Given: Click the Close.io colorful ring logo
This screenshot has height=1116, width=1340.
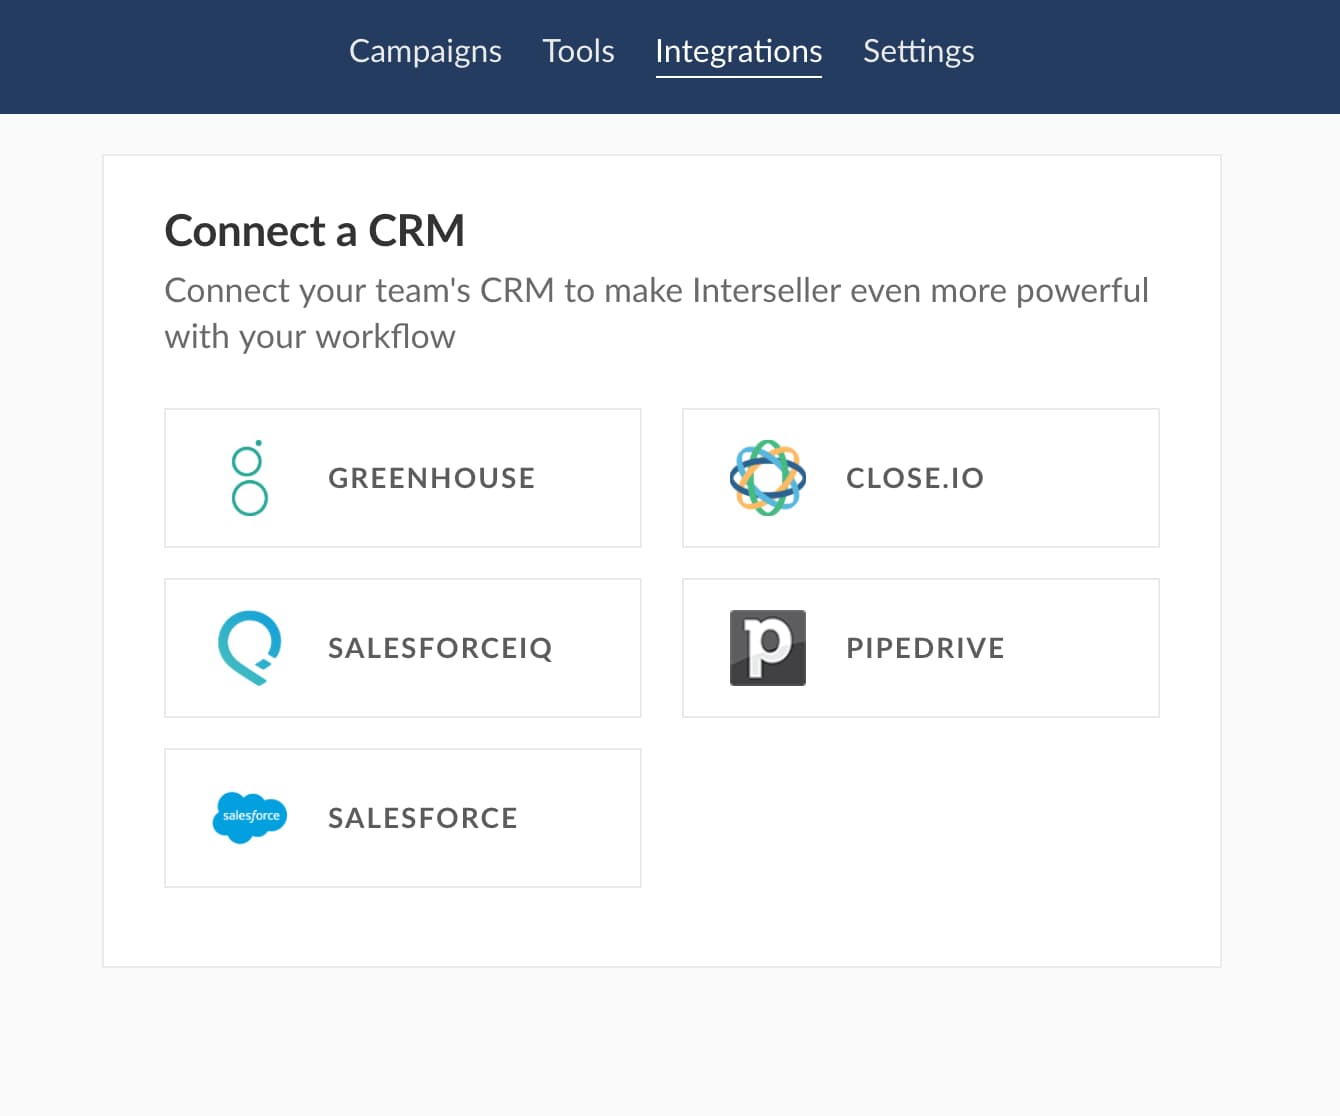Looking at the screenshot, I should coord(768,478).
